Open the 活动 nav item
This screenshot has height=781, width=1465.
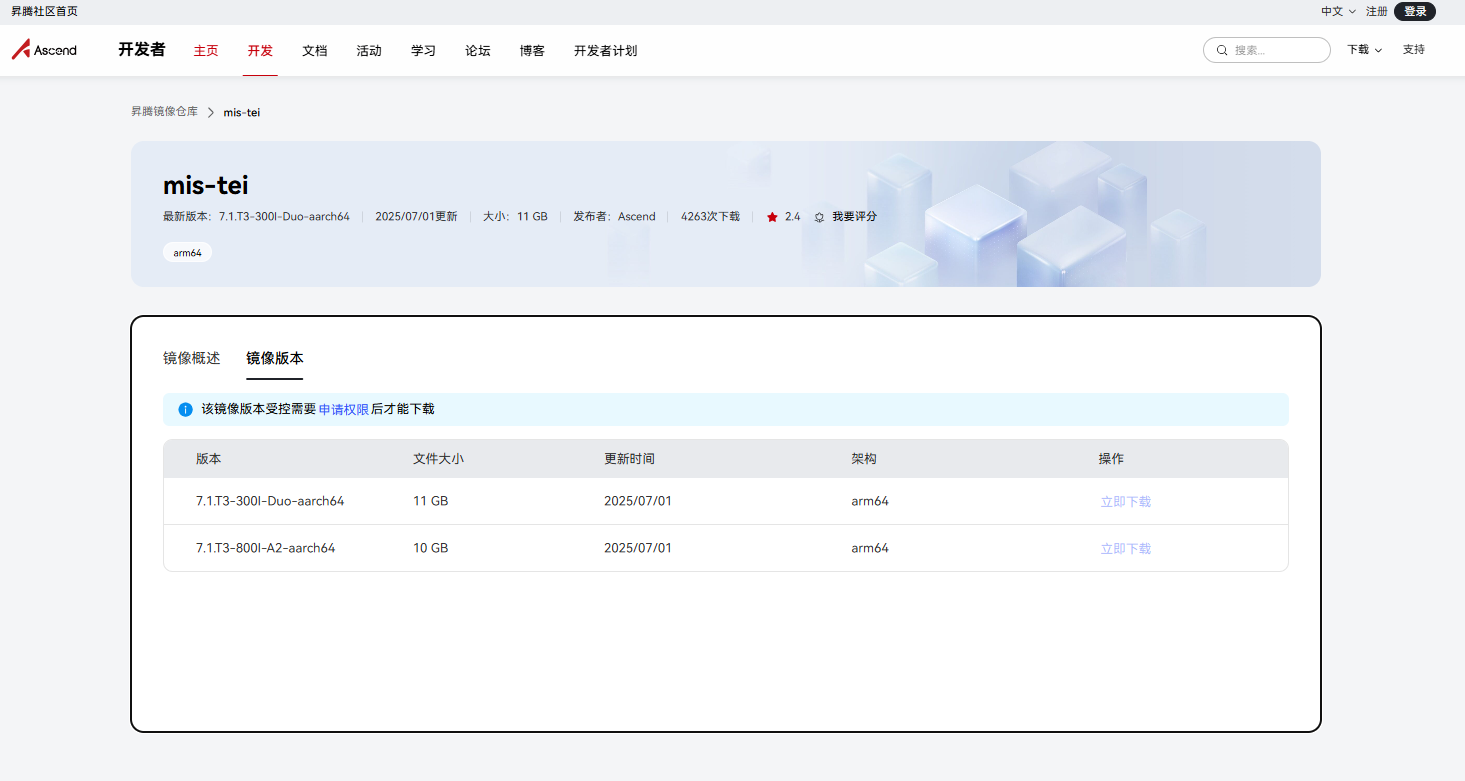(369, 51)
